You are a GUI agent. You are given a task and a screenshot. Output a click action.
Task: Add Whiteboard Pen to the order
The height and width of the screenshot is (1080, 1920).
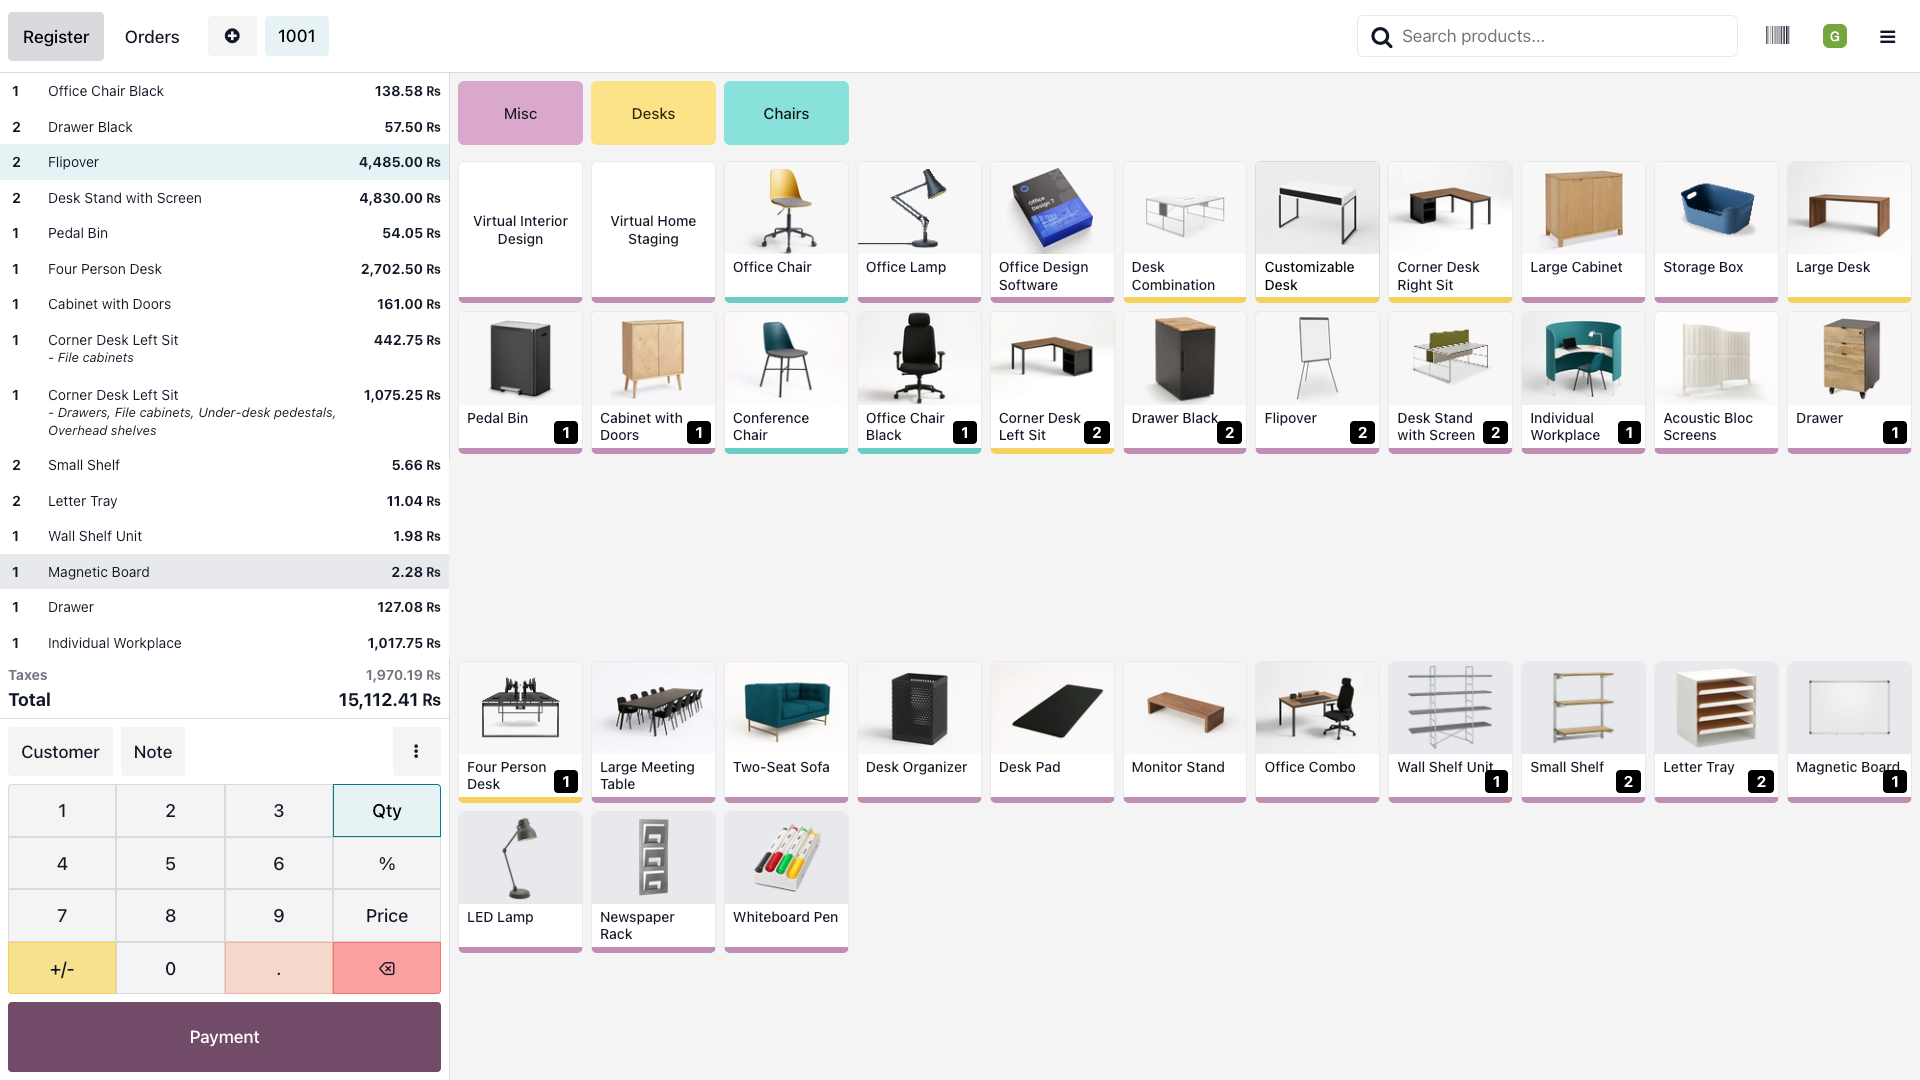(x=786, y=881)
